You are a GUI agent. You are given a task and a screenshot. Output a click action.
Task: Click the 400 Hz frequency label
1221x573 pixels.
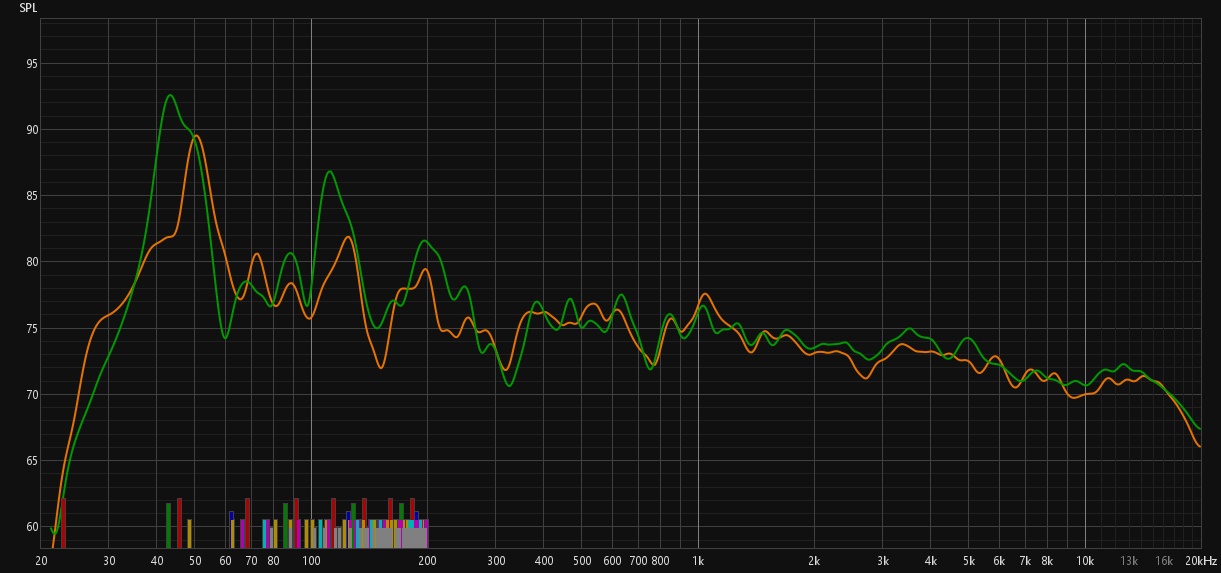(x=544, y=561)
